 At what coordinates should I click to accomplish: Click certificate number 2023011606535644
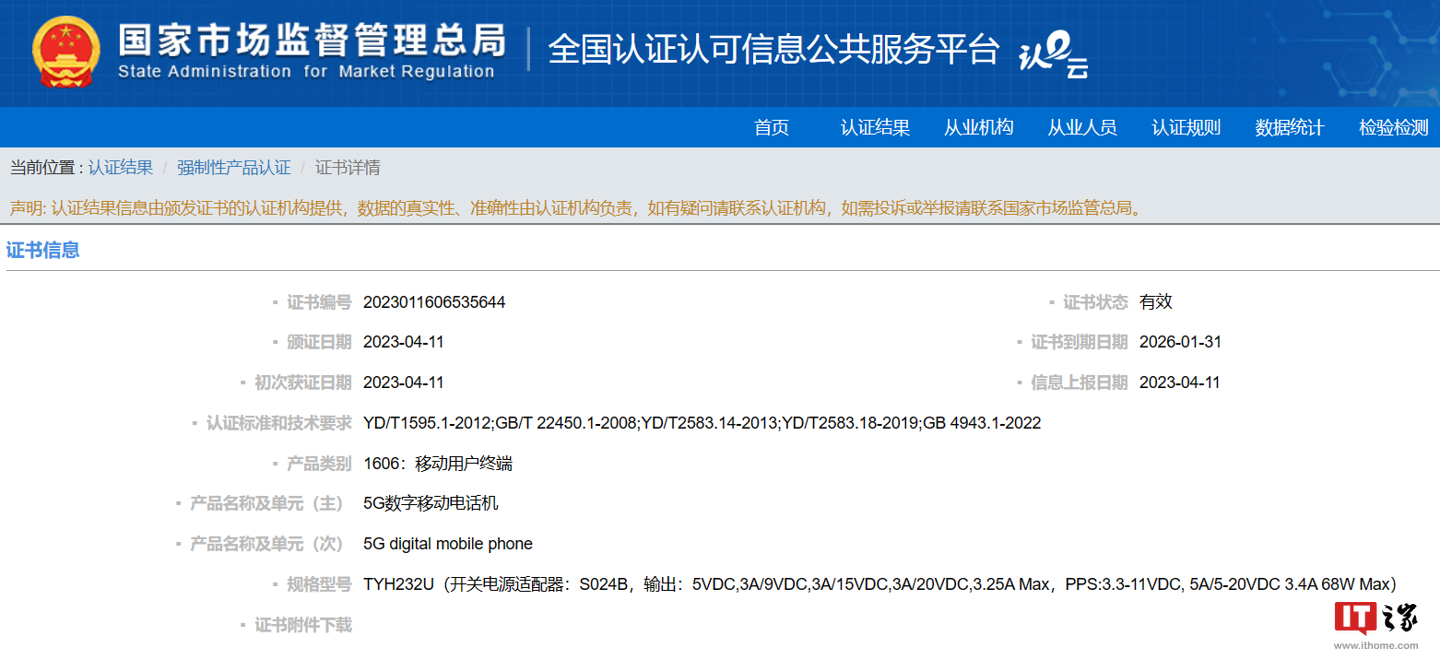434,302
